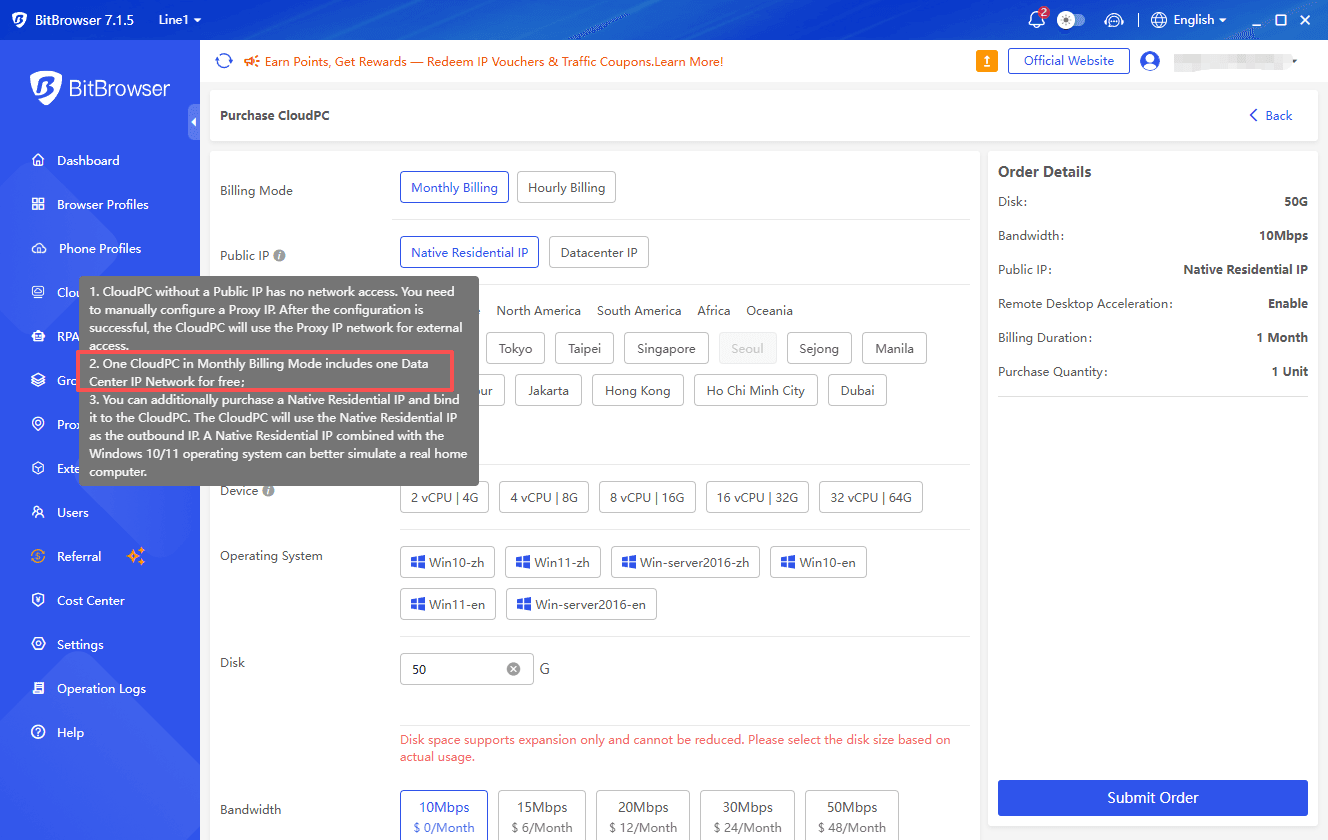Select Native Residential IP option

point(469,252)
